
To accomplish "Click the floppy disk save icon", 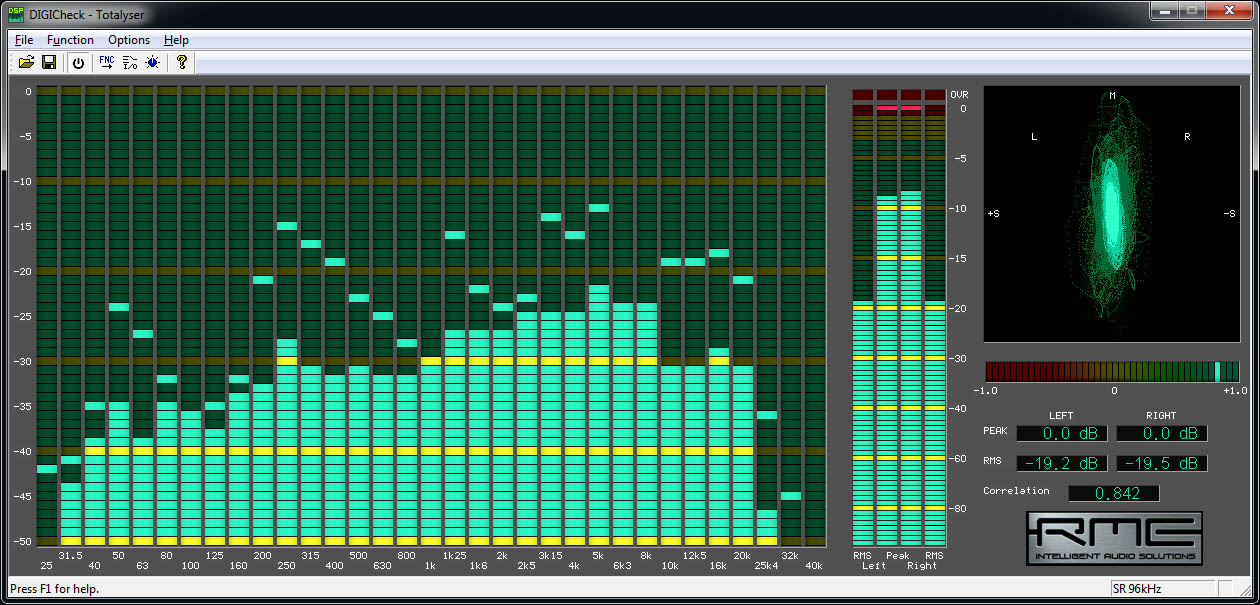I will pos(49,63).
